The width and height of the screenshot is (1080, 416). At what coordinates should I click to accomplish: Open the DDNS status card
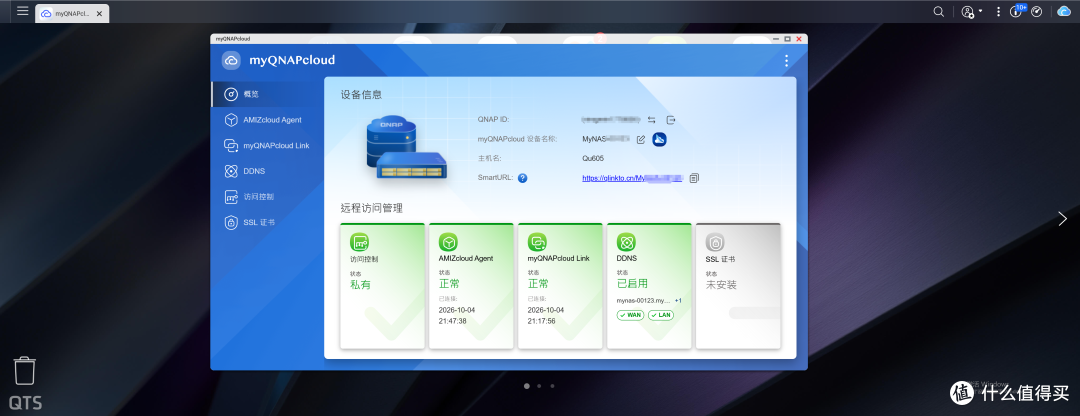649,286
